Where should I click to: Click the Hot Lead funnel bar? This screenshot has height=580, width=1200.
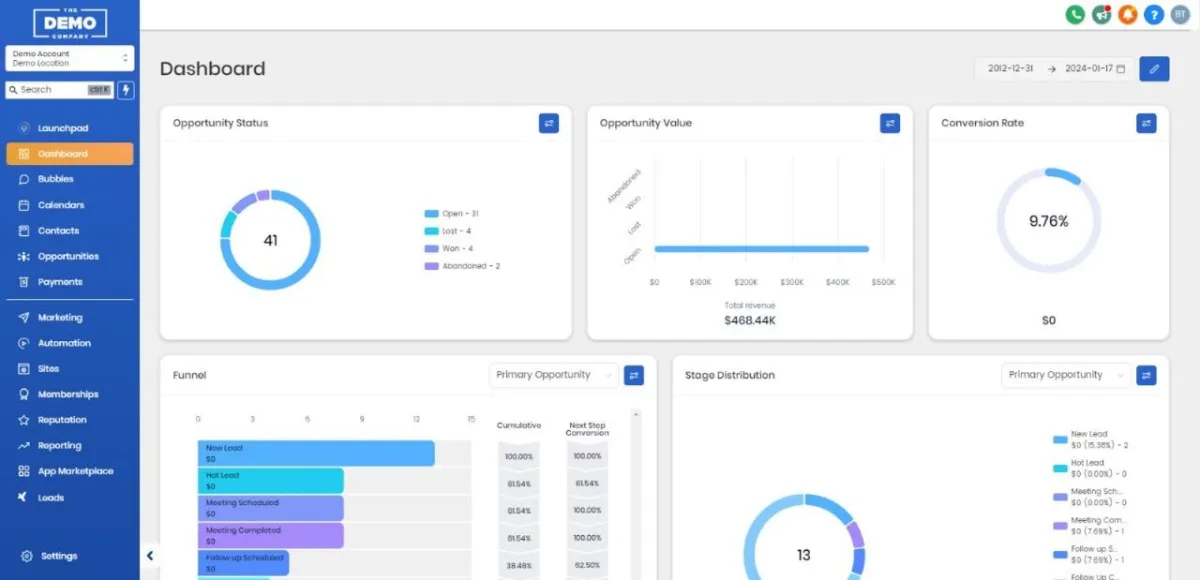pyautogui.click(x=271, y=481)
